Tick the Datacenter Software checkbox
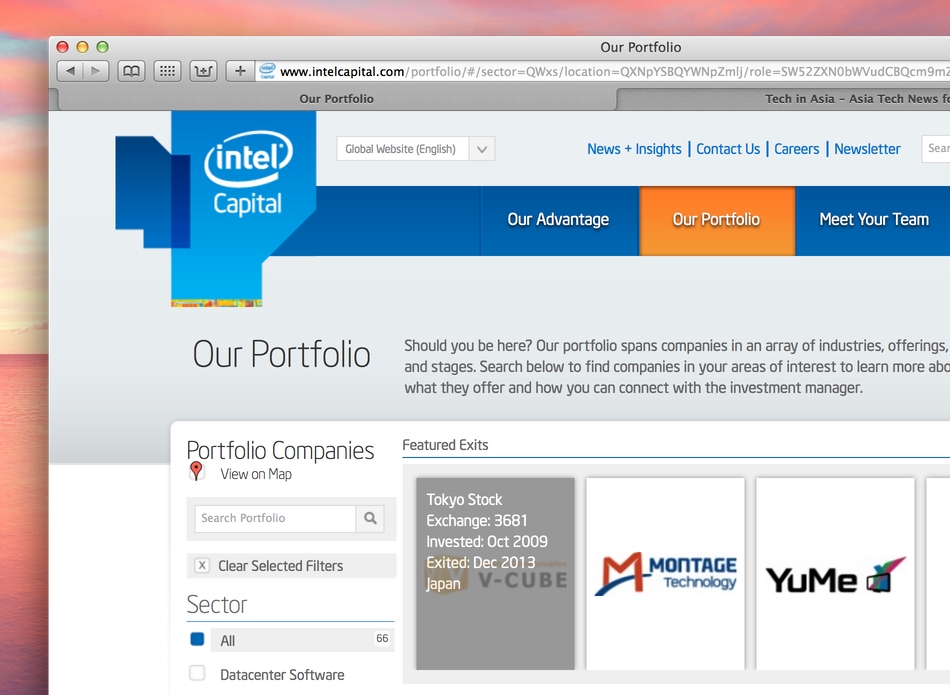This screenshot has height=695, width=950. (x=198, y=673)
